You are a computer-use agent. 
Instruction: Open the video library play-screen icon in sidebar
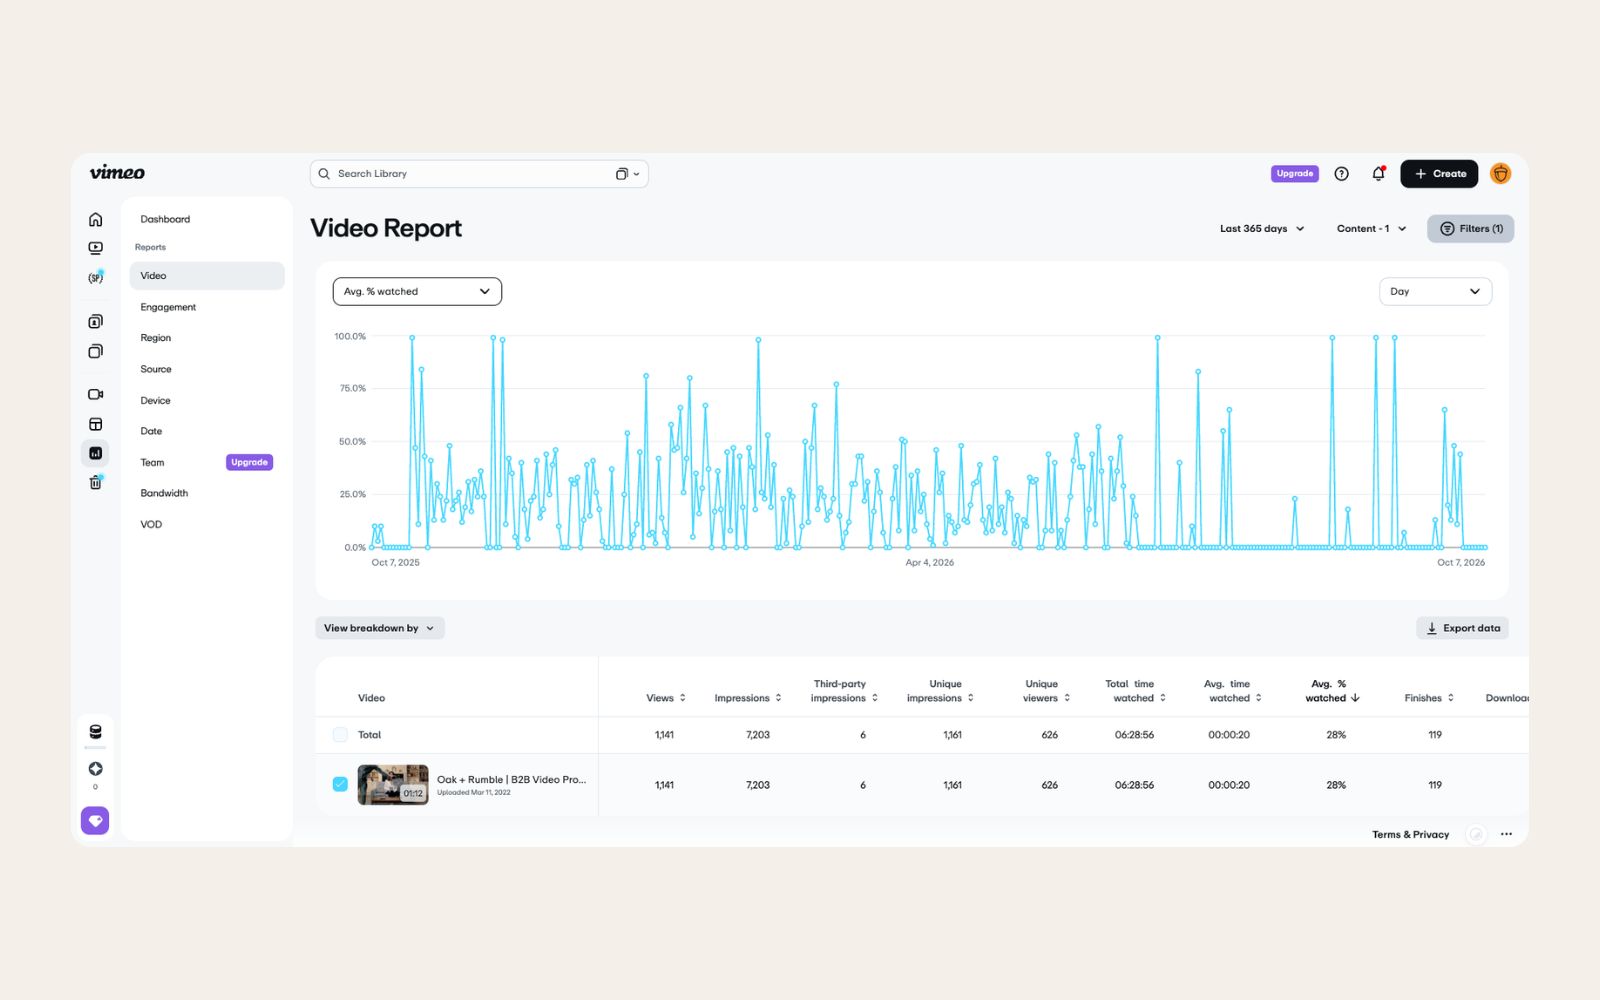pos(95,248)
